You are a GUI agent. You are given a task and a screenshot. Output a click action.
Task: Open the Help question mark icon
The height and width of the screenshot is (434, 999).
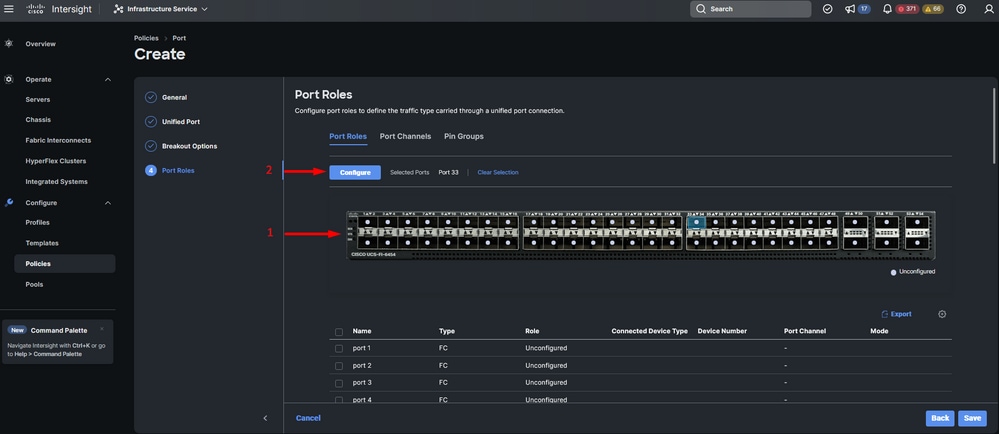961,9
